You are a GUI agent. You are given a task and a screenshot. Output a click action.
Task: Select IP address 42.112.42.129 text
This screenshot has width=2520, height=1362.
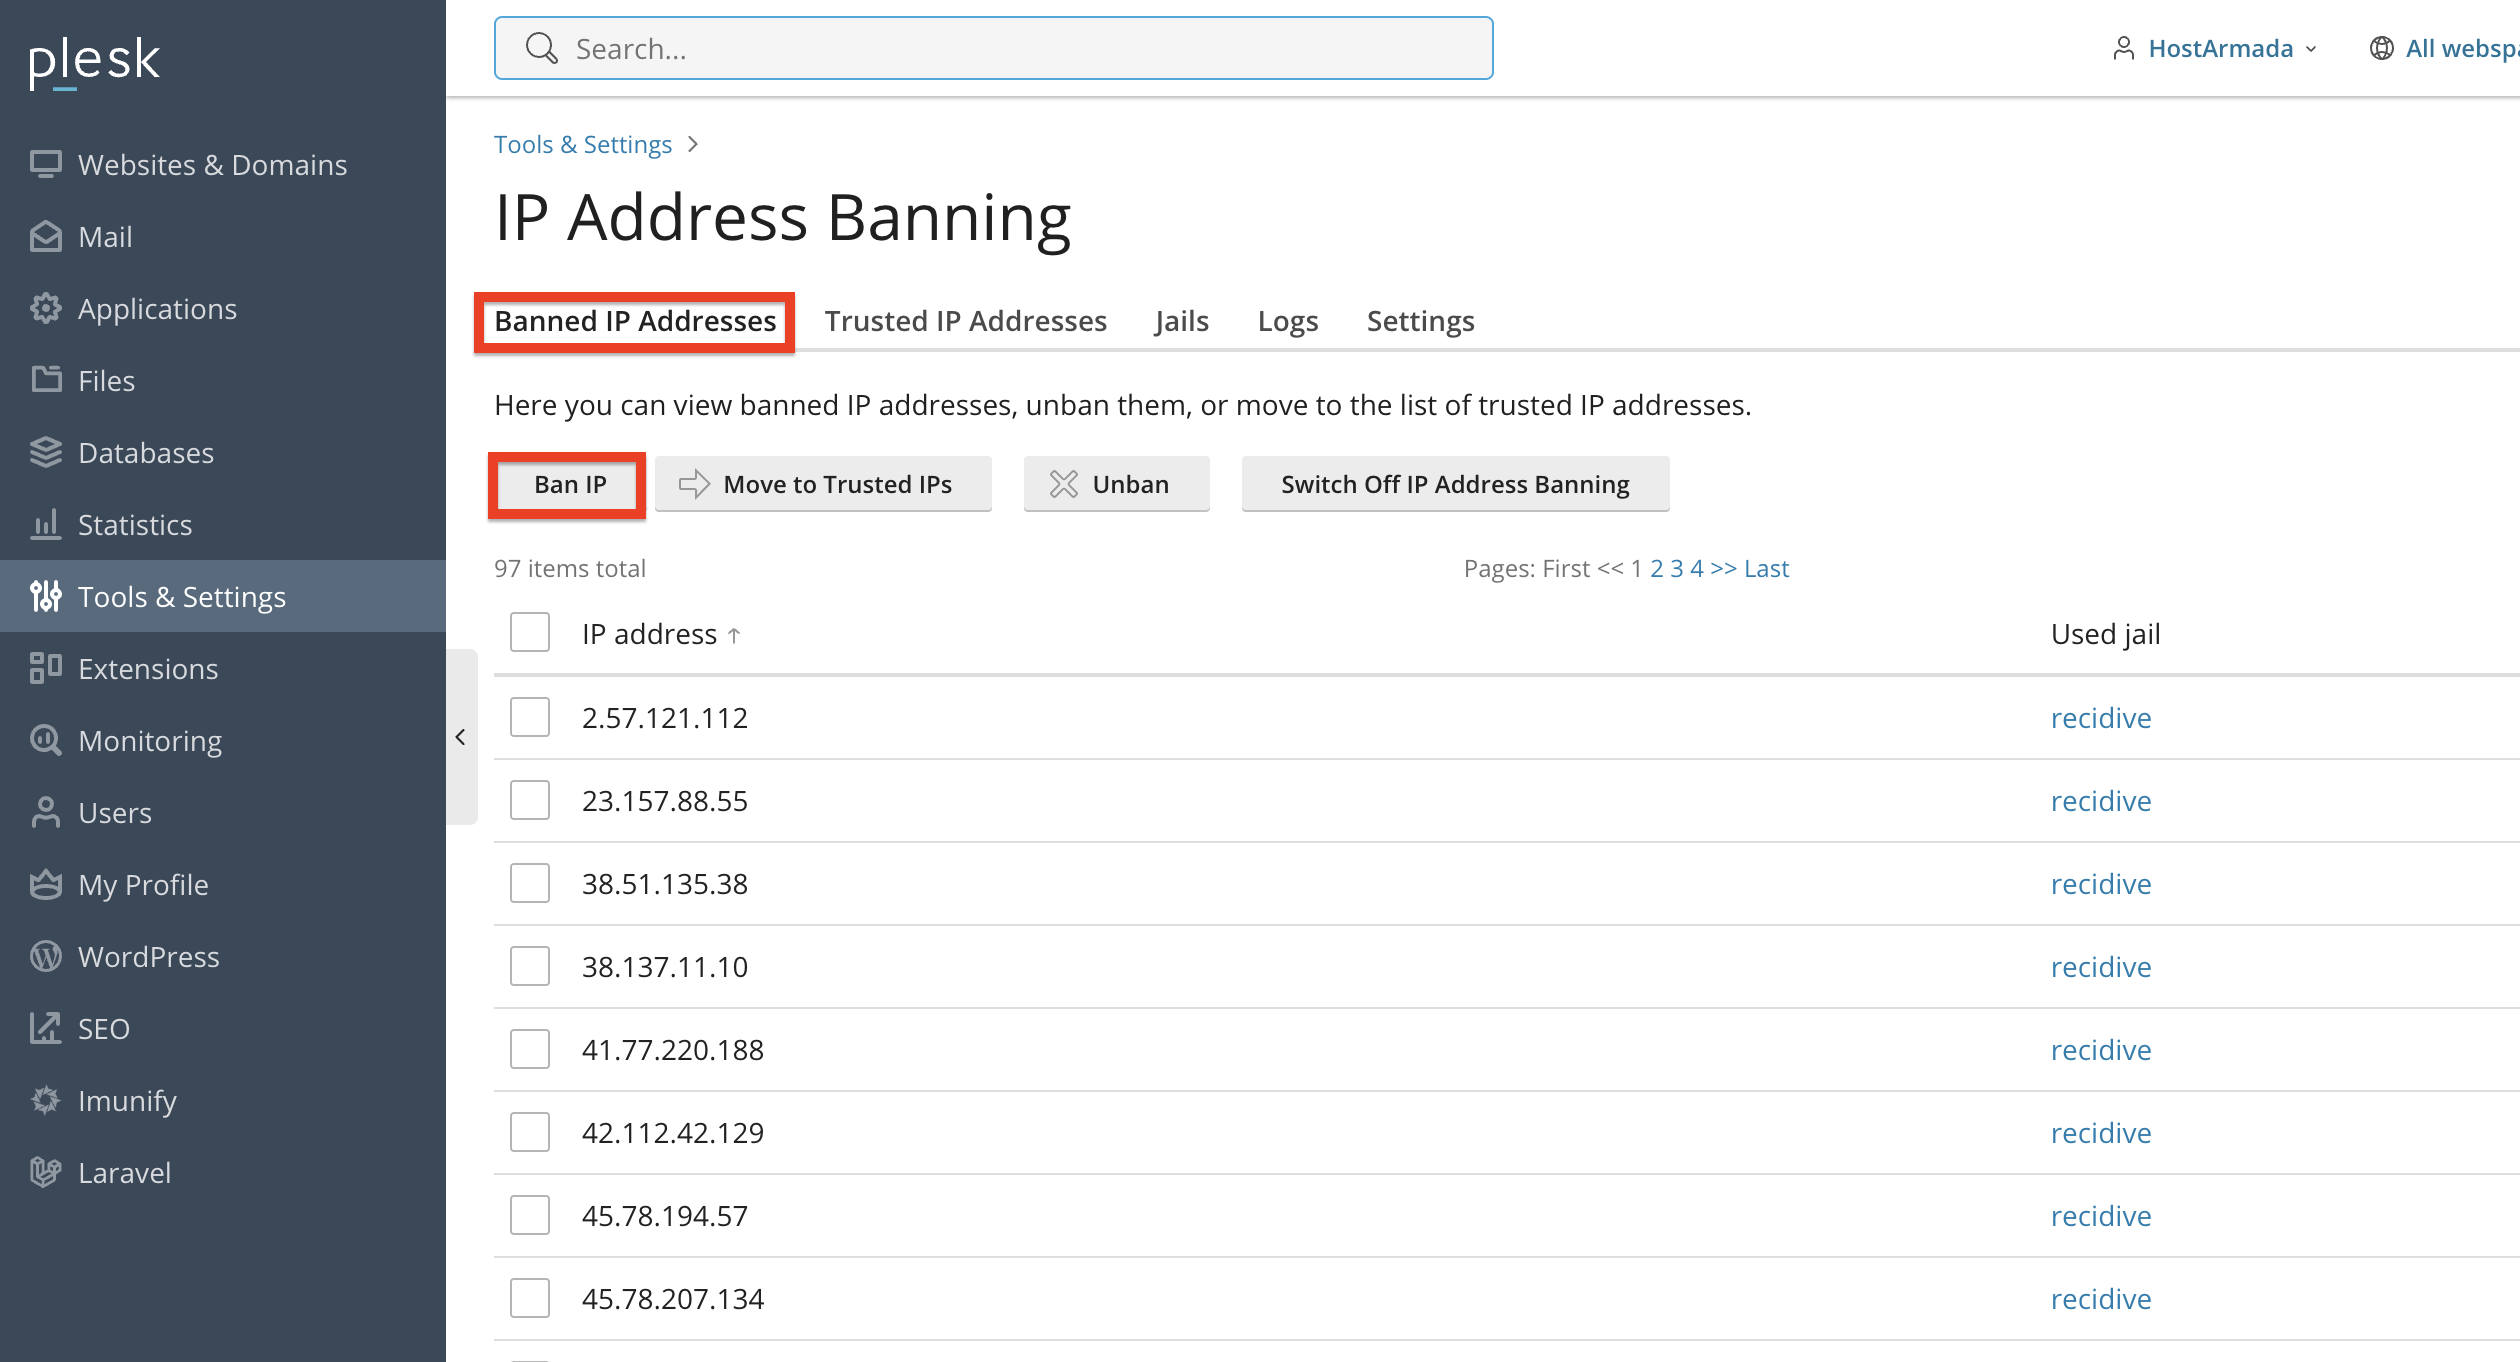point(673,1133)
